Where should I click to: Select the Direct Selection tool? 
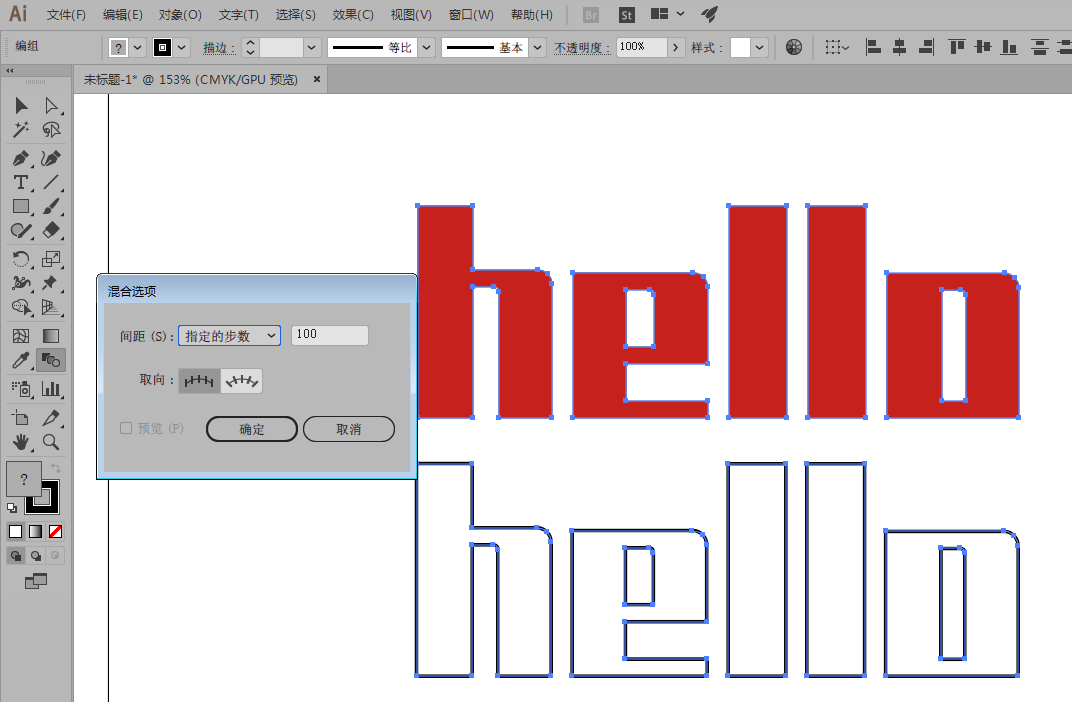[51, 105]
